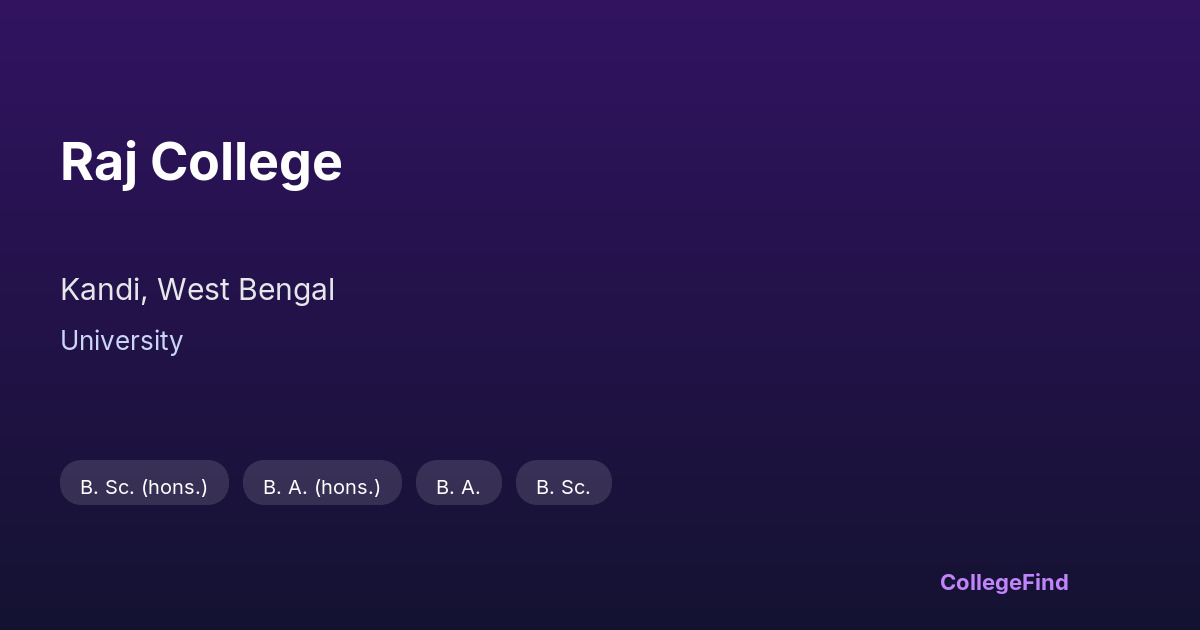Viewport: 1200px width, 630px height.
Task: Click the University type label
Action: (121, 341)
